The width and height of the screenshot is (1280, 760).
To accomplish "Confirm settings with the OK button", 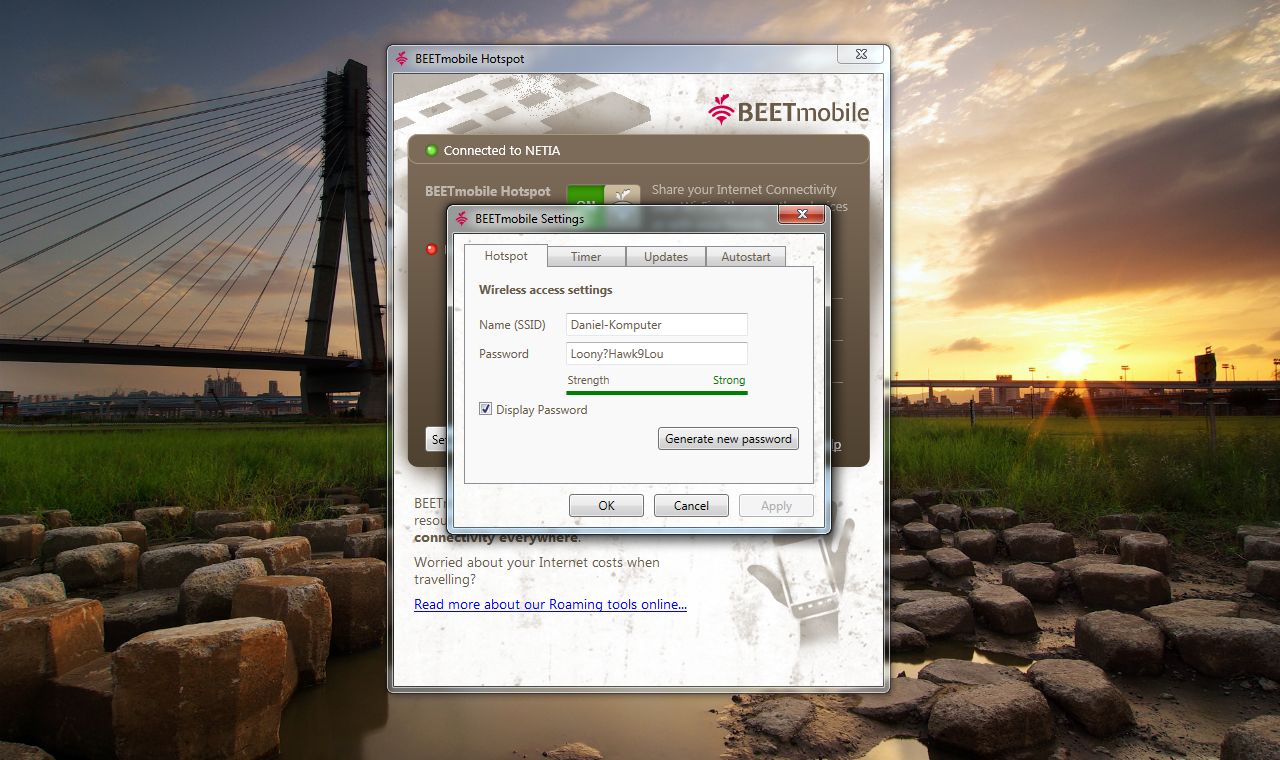I will tap(606, 506).
